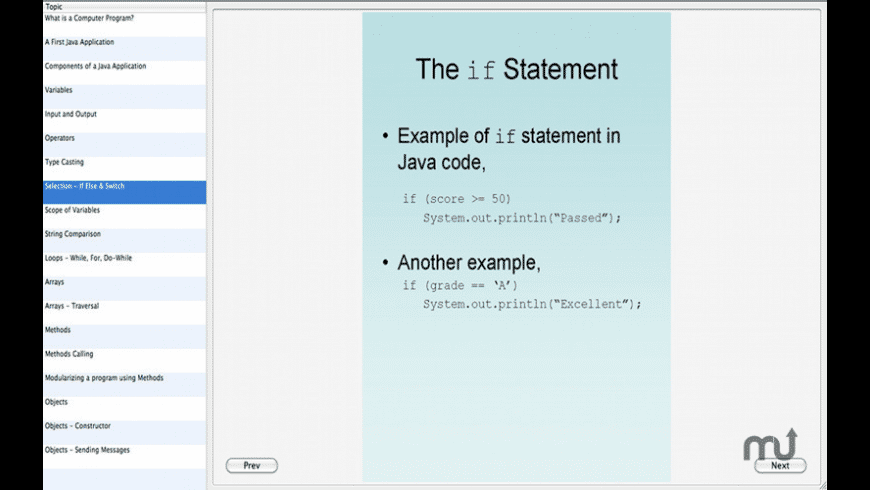Select the Objects topic row

tap(124, 408)
